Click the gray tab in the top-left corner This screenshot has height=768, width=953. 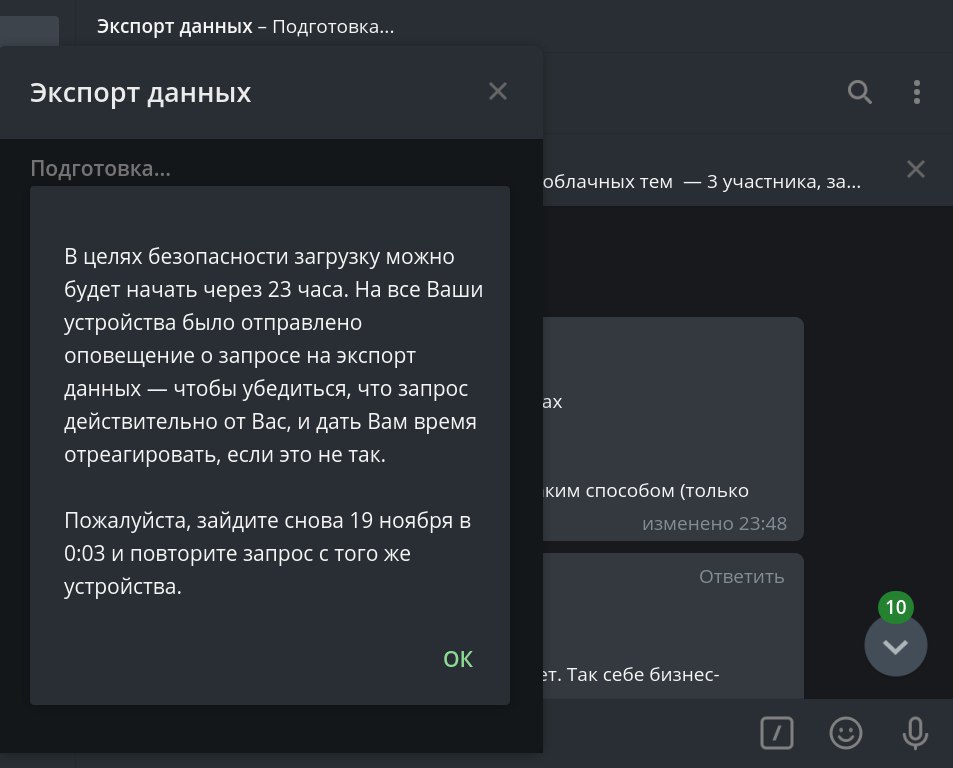tap(29, 31)
